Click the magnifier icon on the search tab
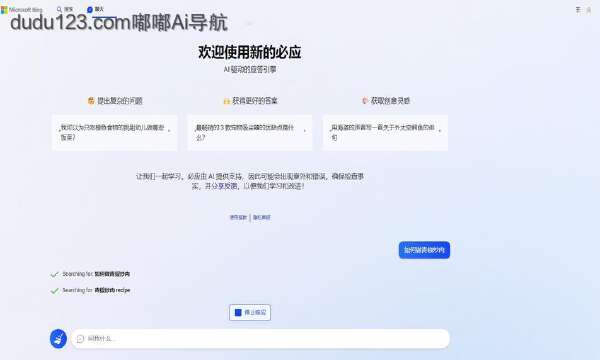600x360 pixels. click(x=59, y=9)
